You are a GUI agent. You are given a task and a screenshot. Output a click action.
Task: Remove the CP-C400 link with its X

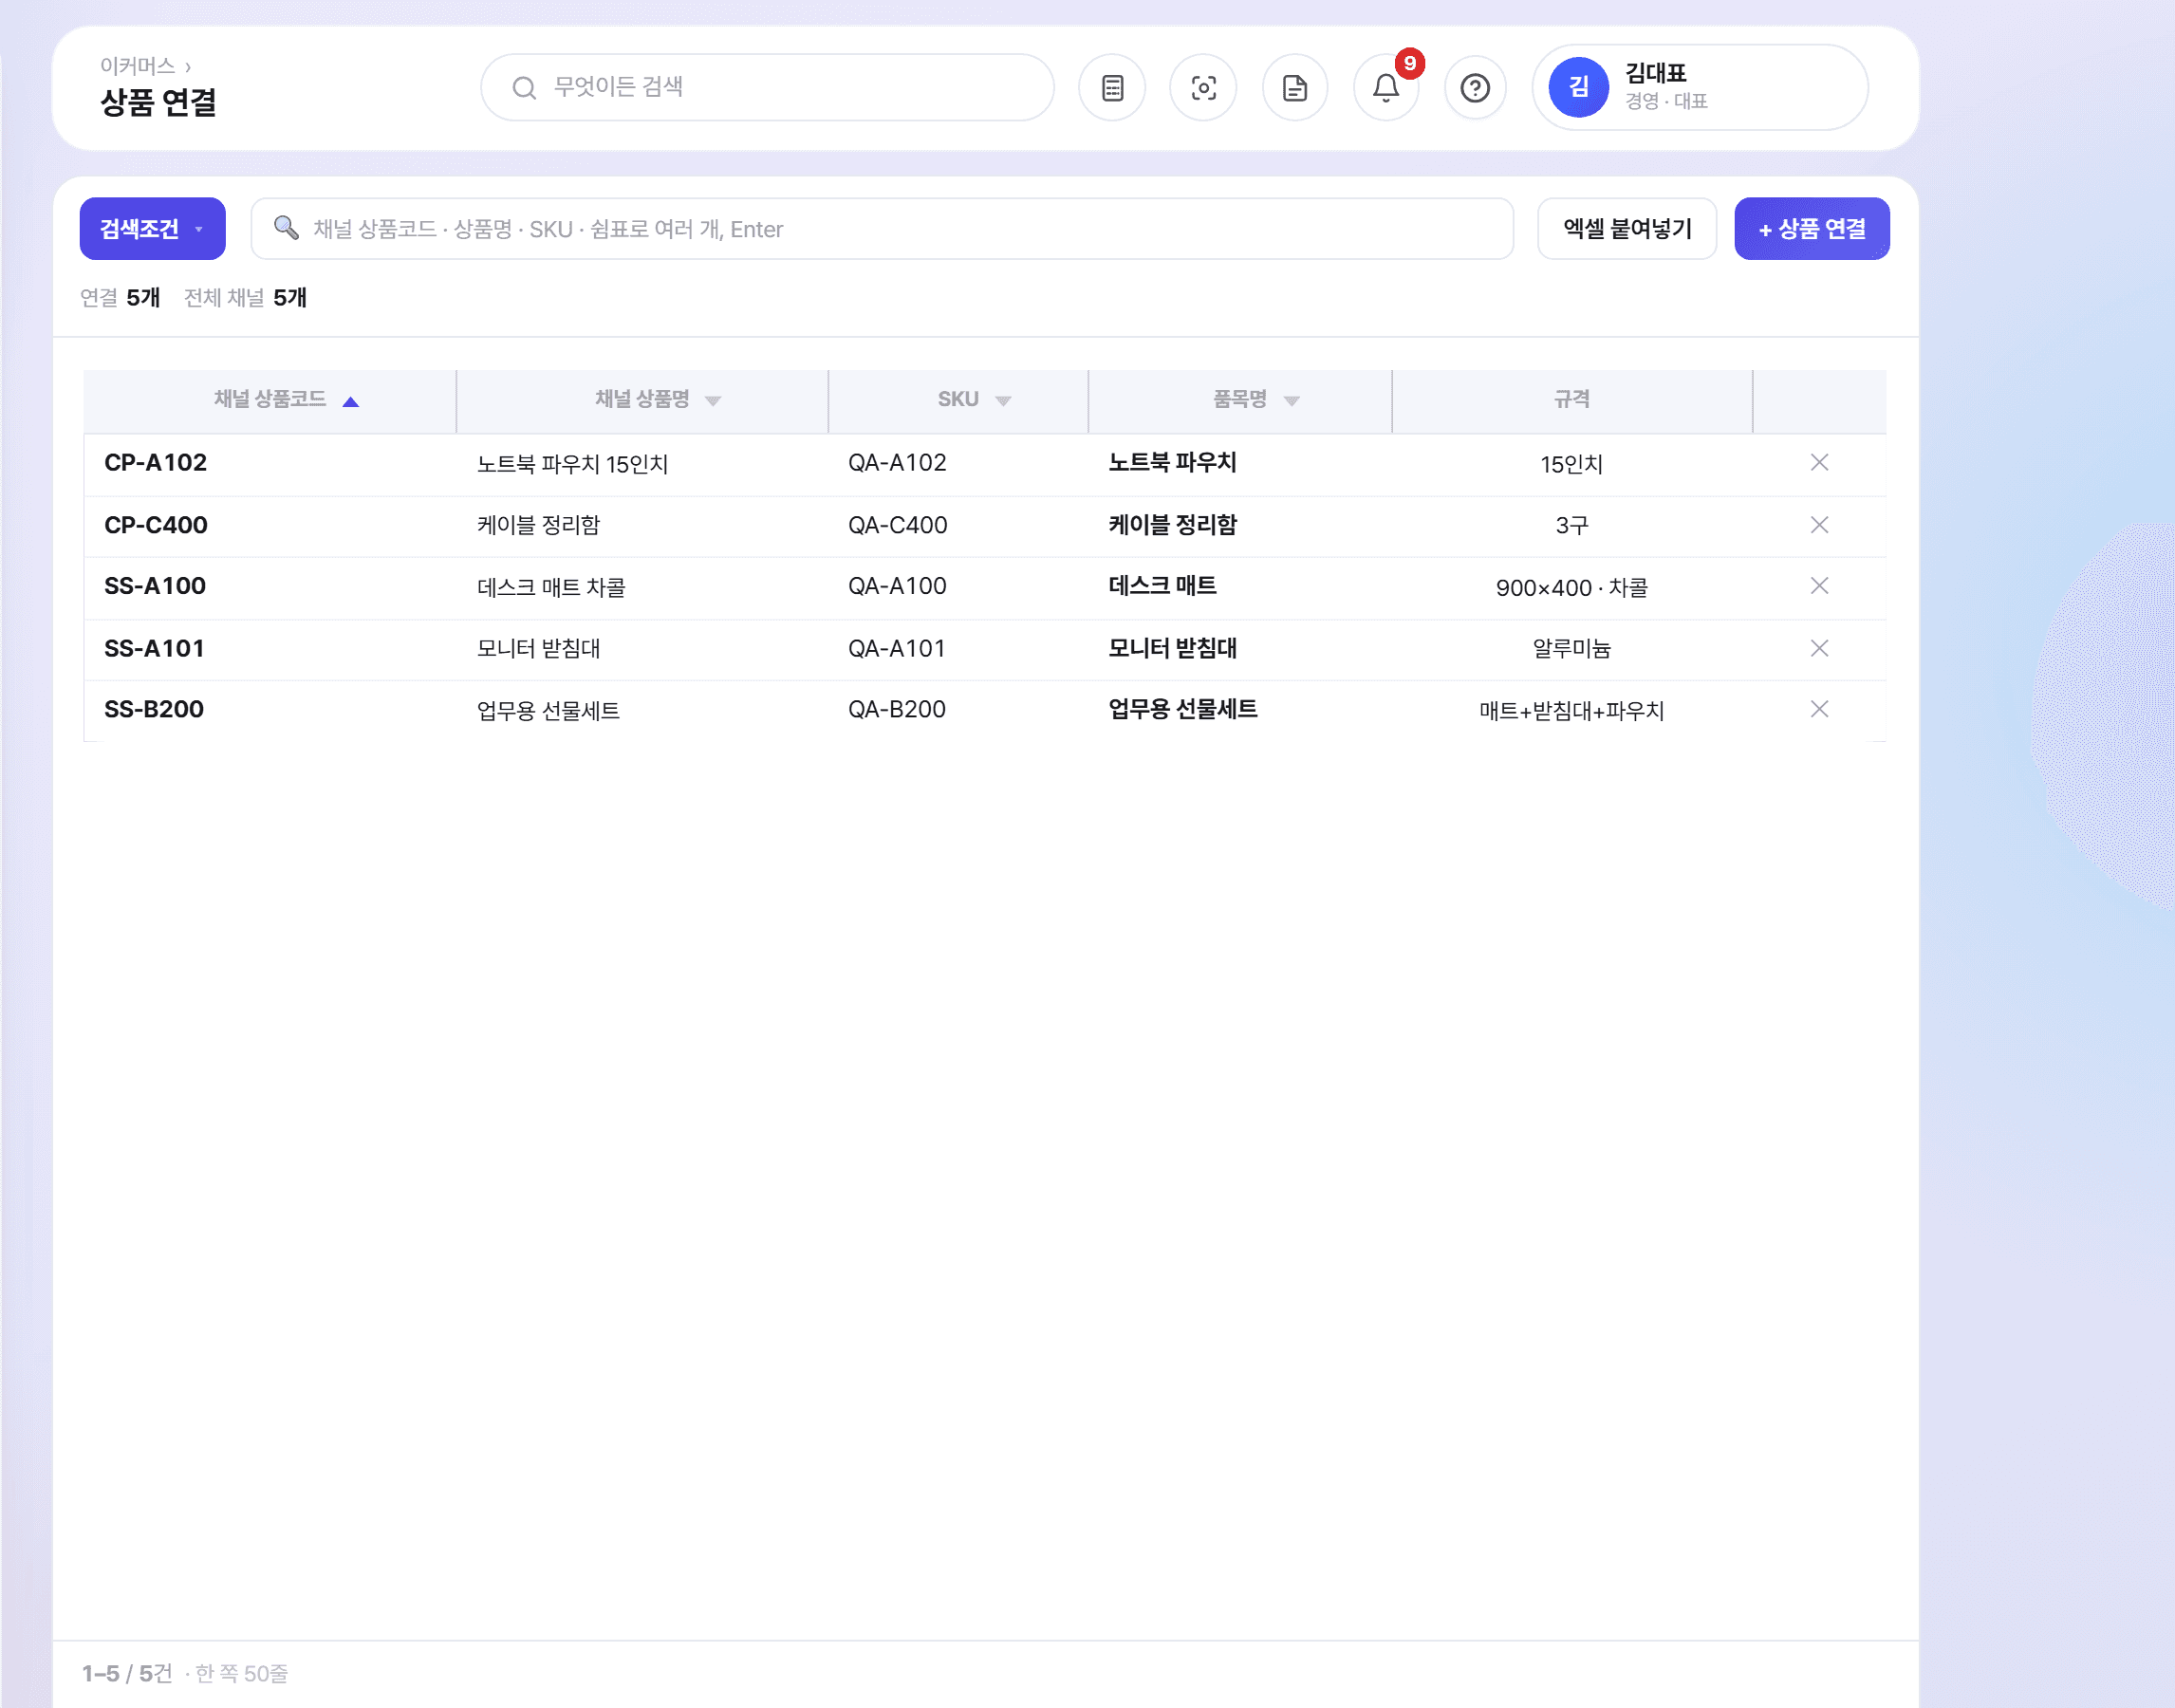tap(1819, 525)
